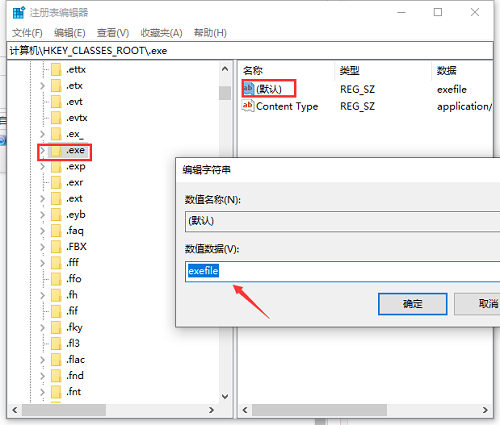Expand the .exe registry key
Screen dimensions: 500x425
(42, 151)
